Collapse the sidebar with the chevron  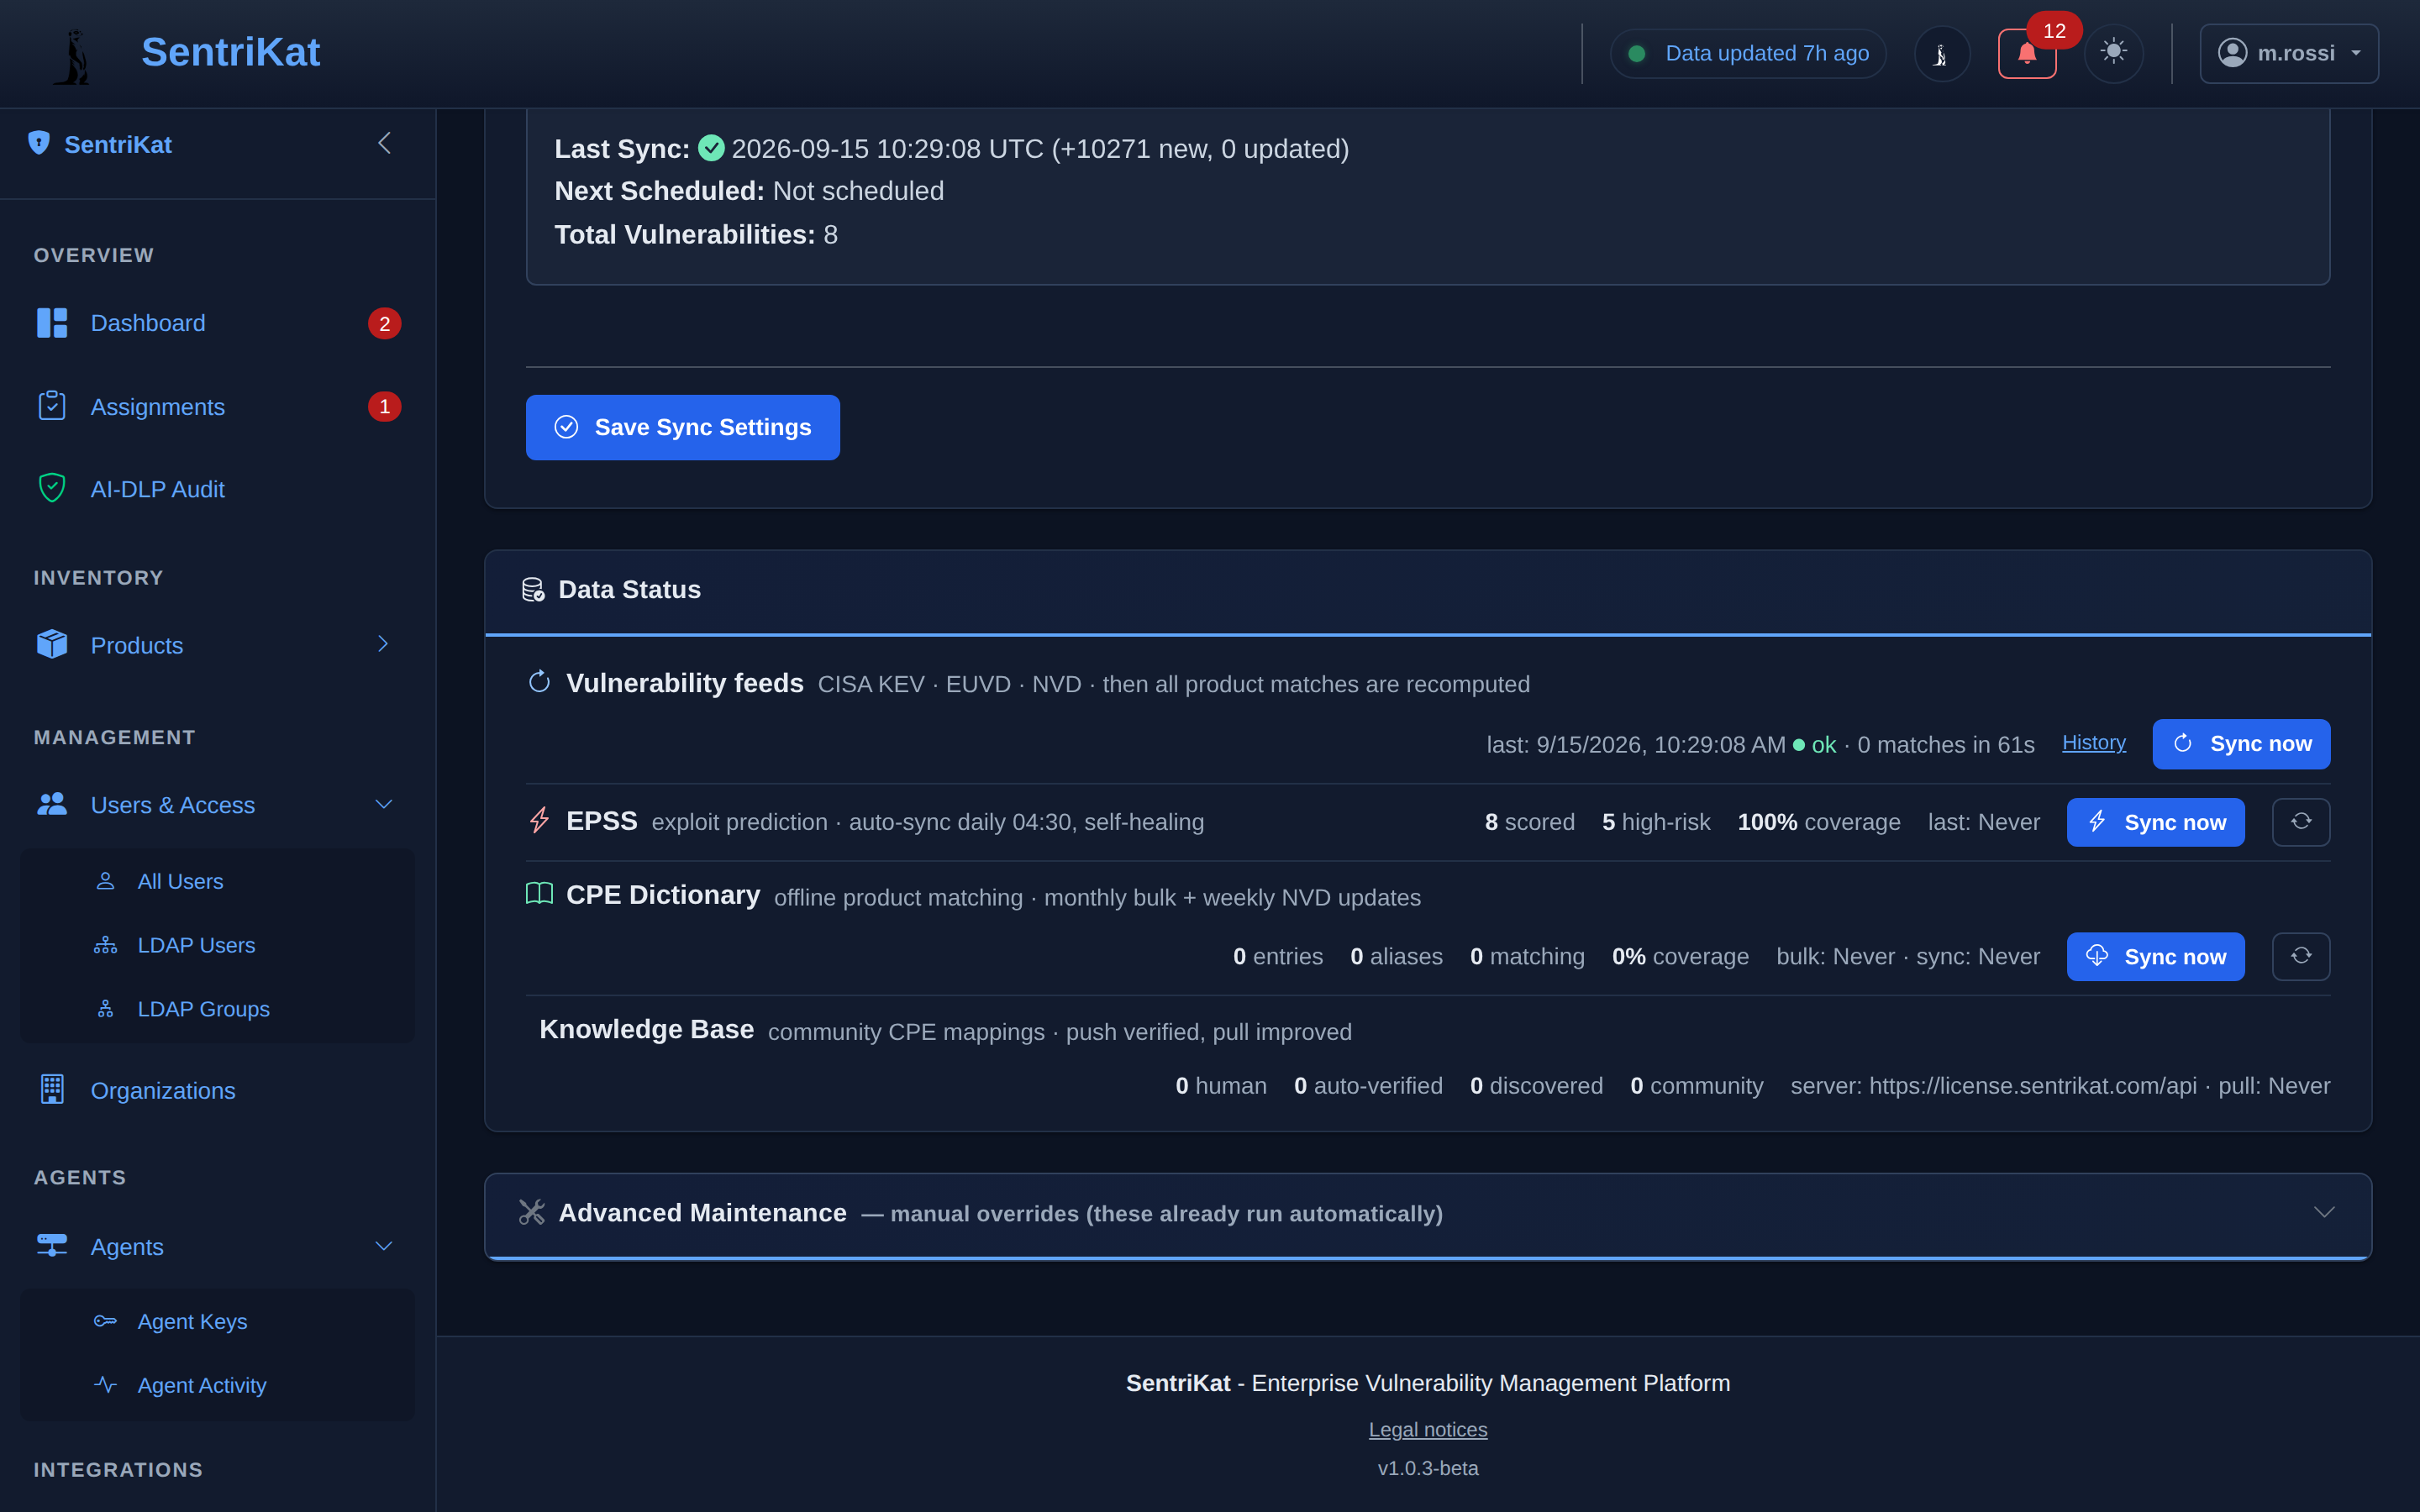(384, 144)
